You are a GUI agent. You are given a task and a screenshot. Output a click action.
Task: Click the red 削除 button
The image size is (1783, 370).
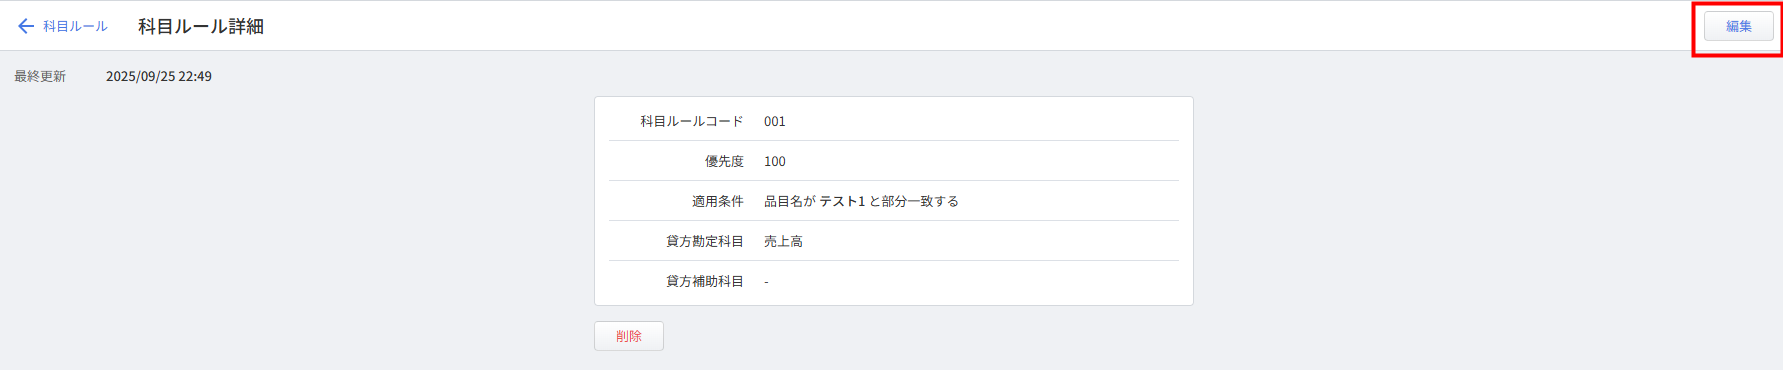click(629, 336)
